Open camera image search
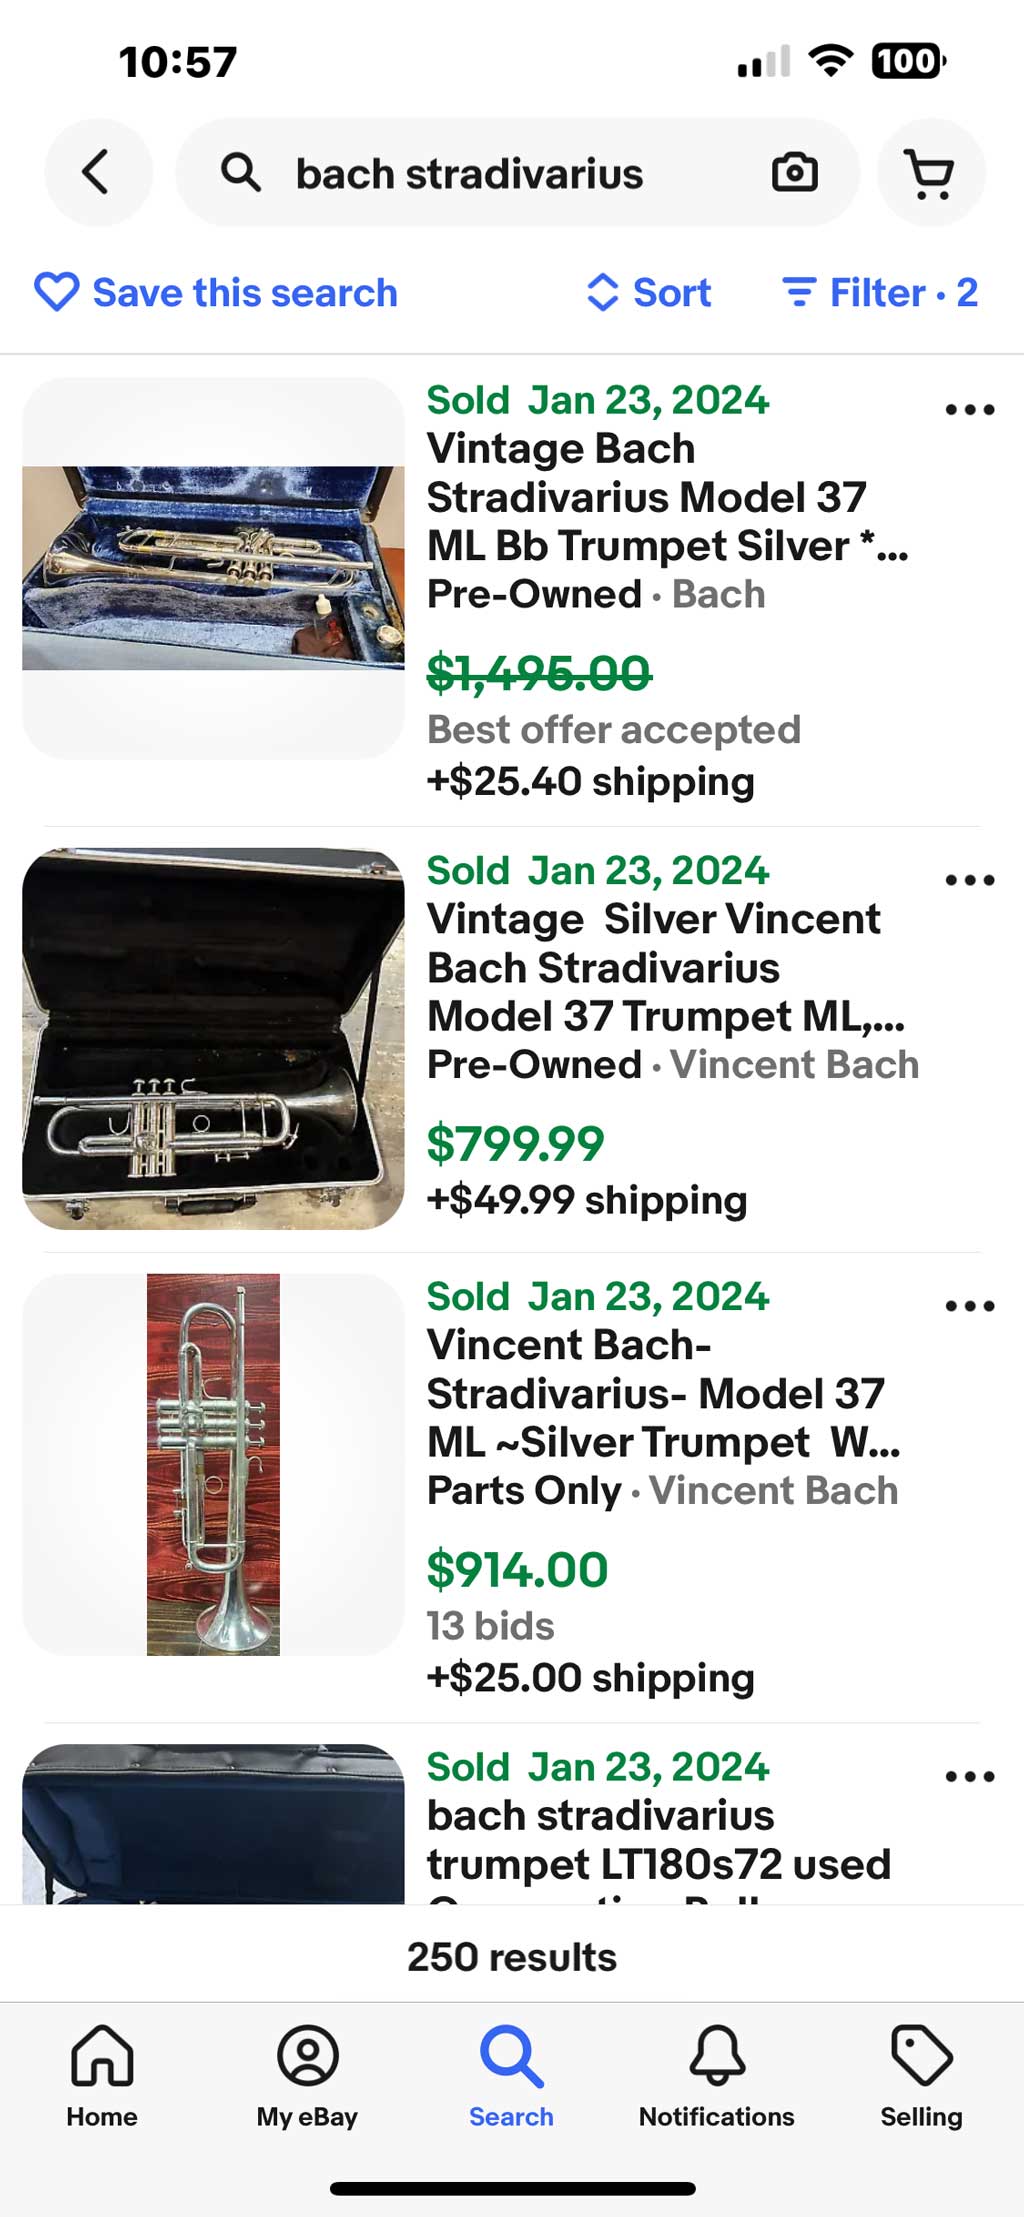This screenshot has height=2217, width=1024. click(794, 172)
